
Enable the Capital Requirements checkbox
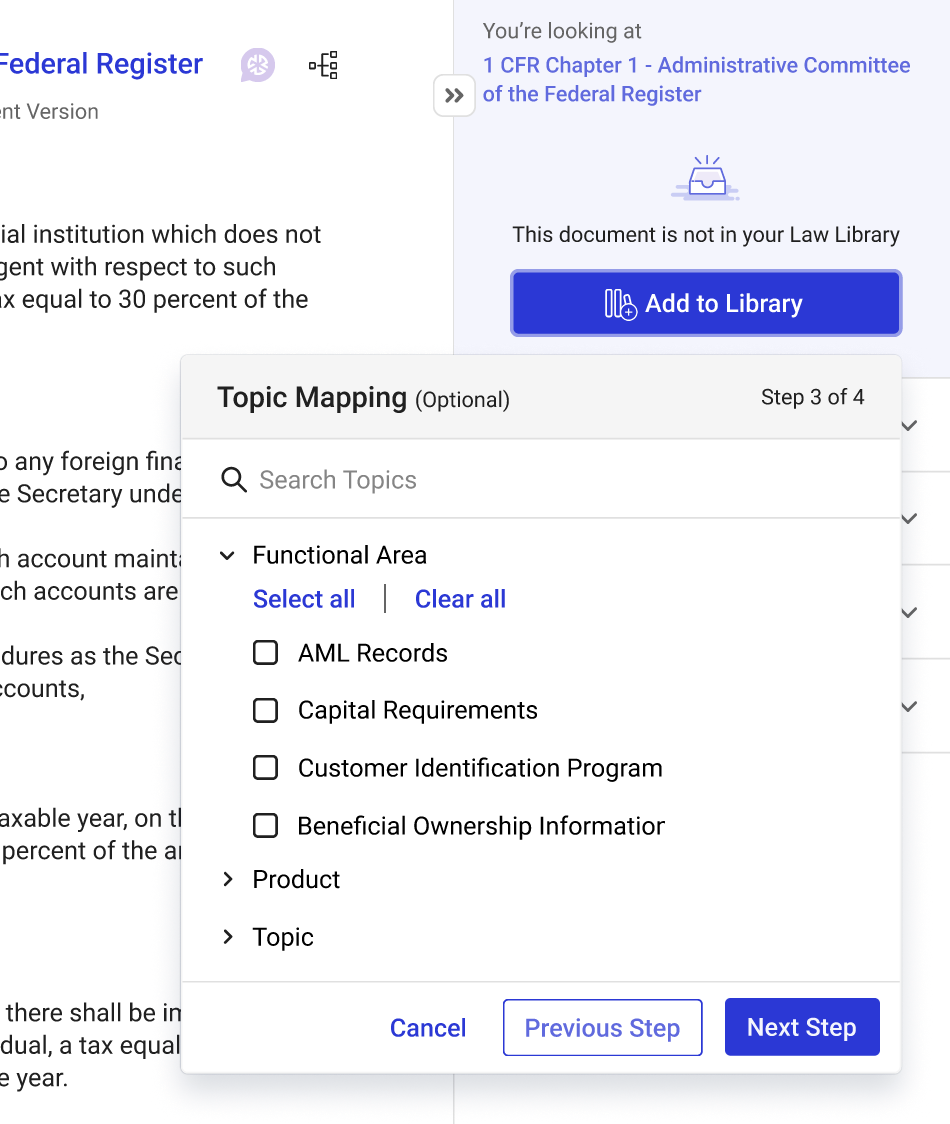[x=265, y=710]
